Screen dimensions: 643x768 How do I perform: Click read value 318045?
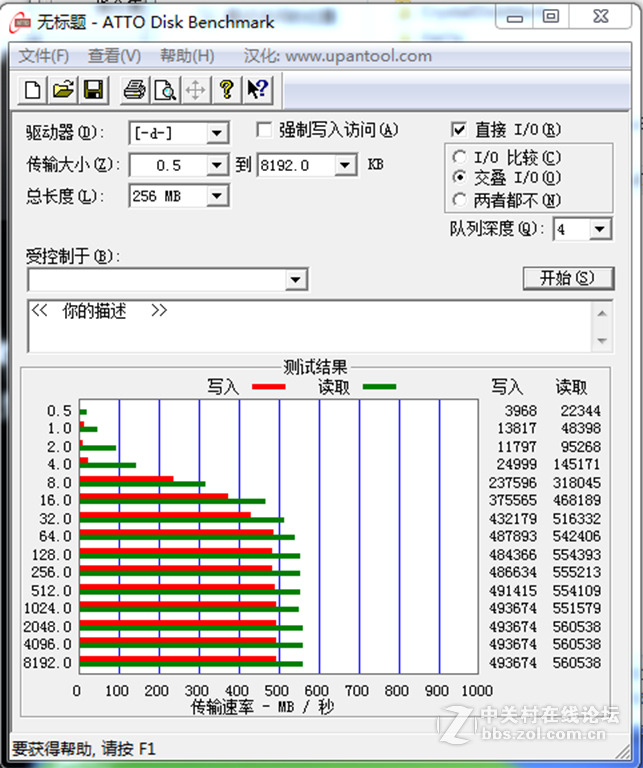coord(577,483)
